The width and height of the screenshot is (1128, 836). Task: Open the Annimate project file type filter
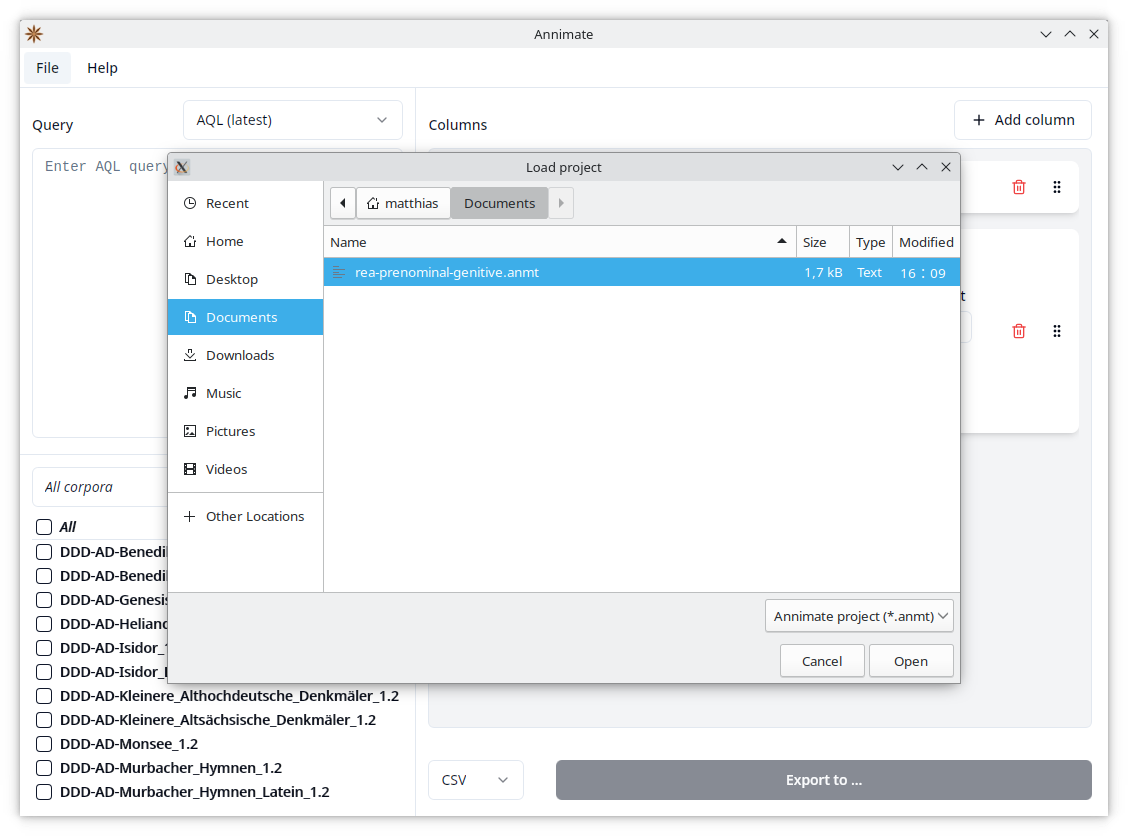coord(859,617)
